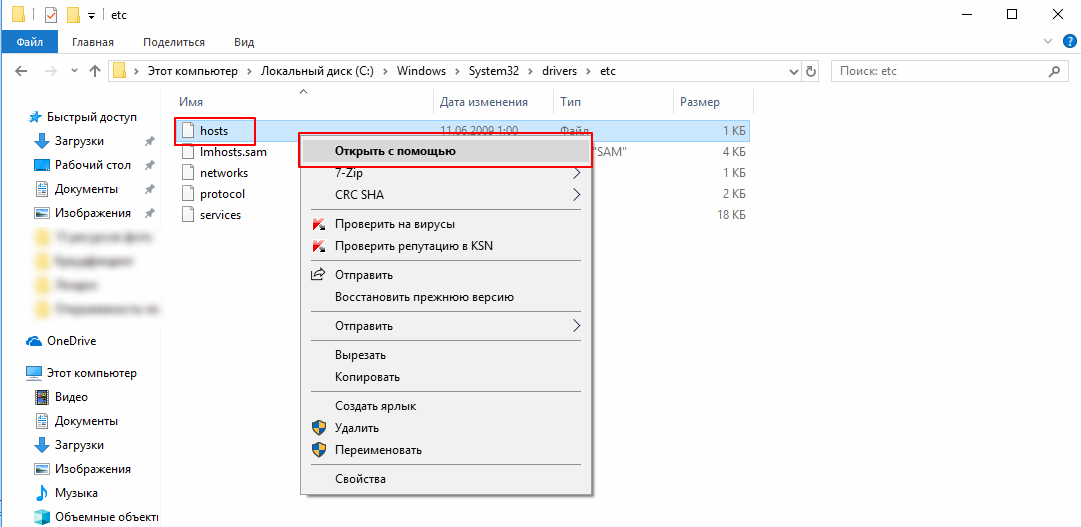Image resolution: width=1081 pixels, height=527 pixels.
Task: Click the refresh button in address bar
Action: click(810, 72)
